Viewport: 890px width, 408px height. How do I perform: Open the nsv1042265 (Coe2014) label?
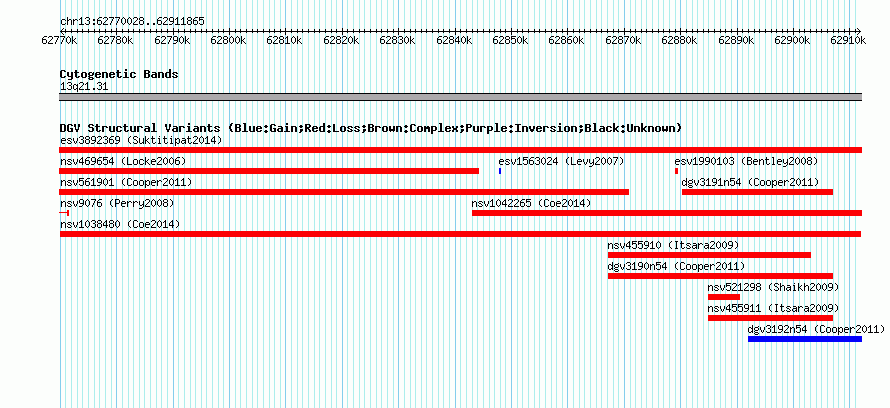coord(531,203)
